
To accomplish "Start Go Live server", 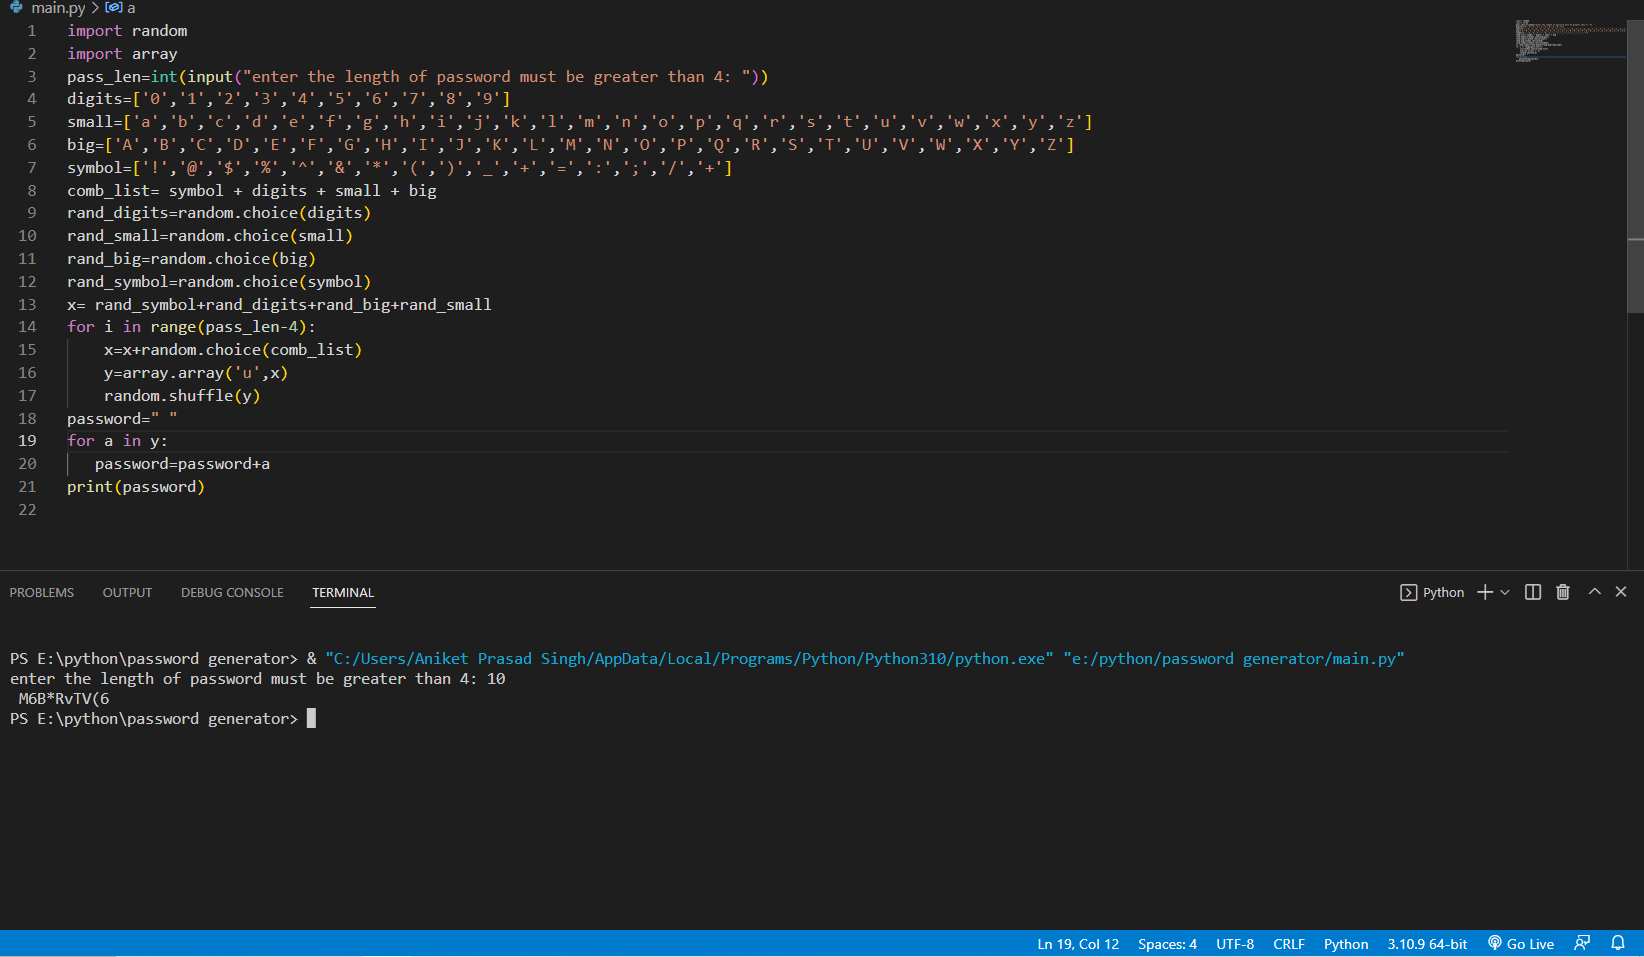I will pos(1521,943).
